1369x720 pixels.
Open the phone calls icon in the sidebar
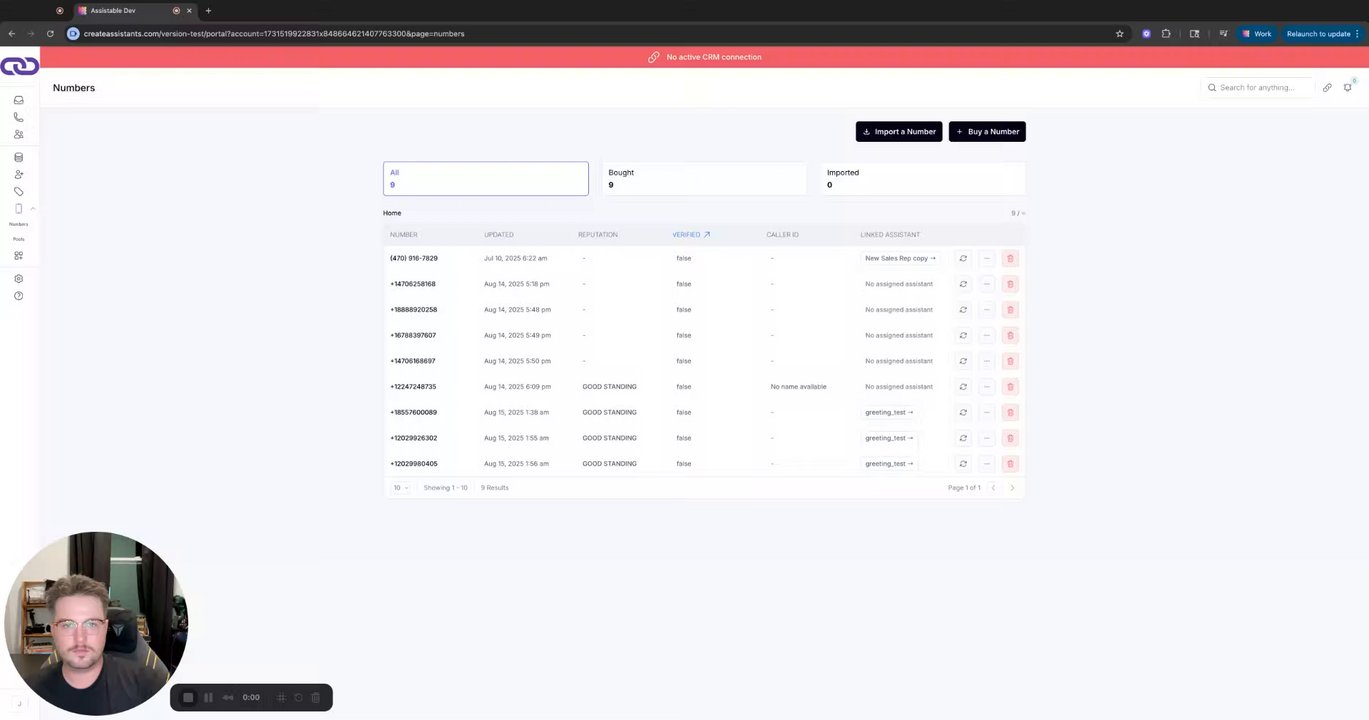[x=18, y=117]
